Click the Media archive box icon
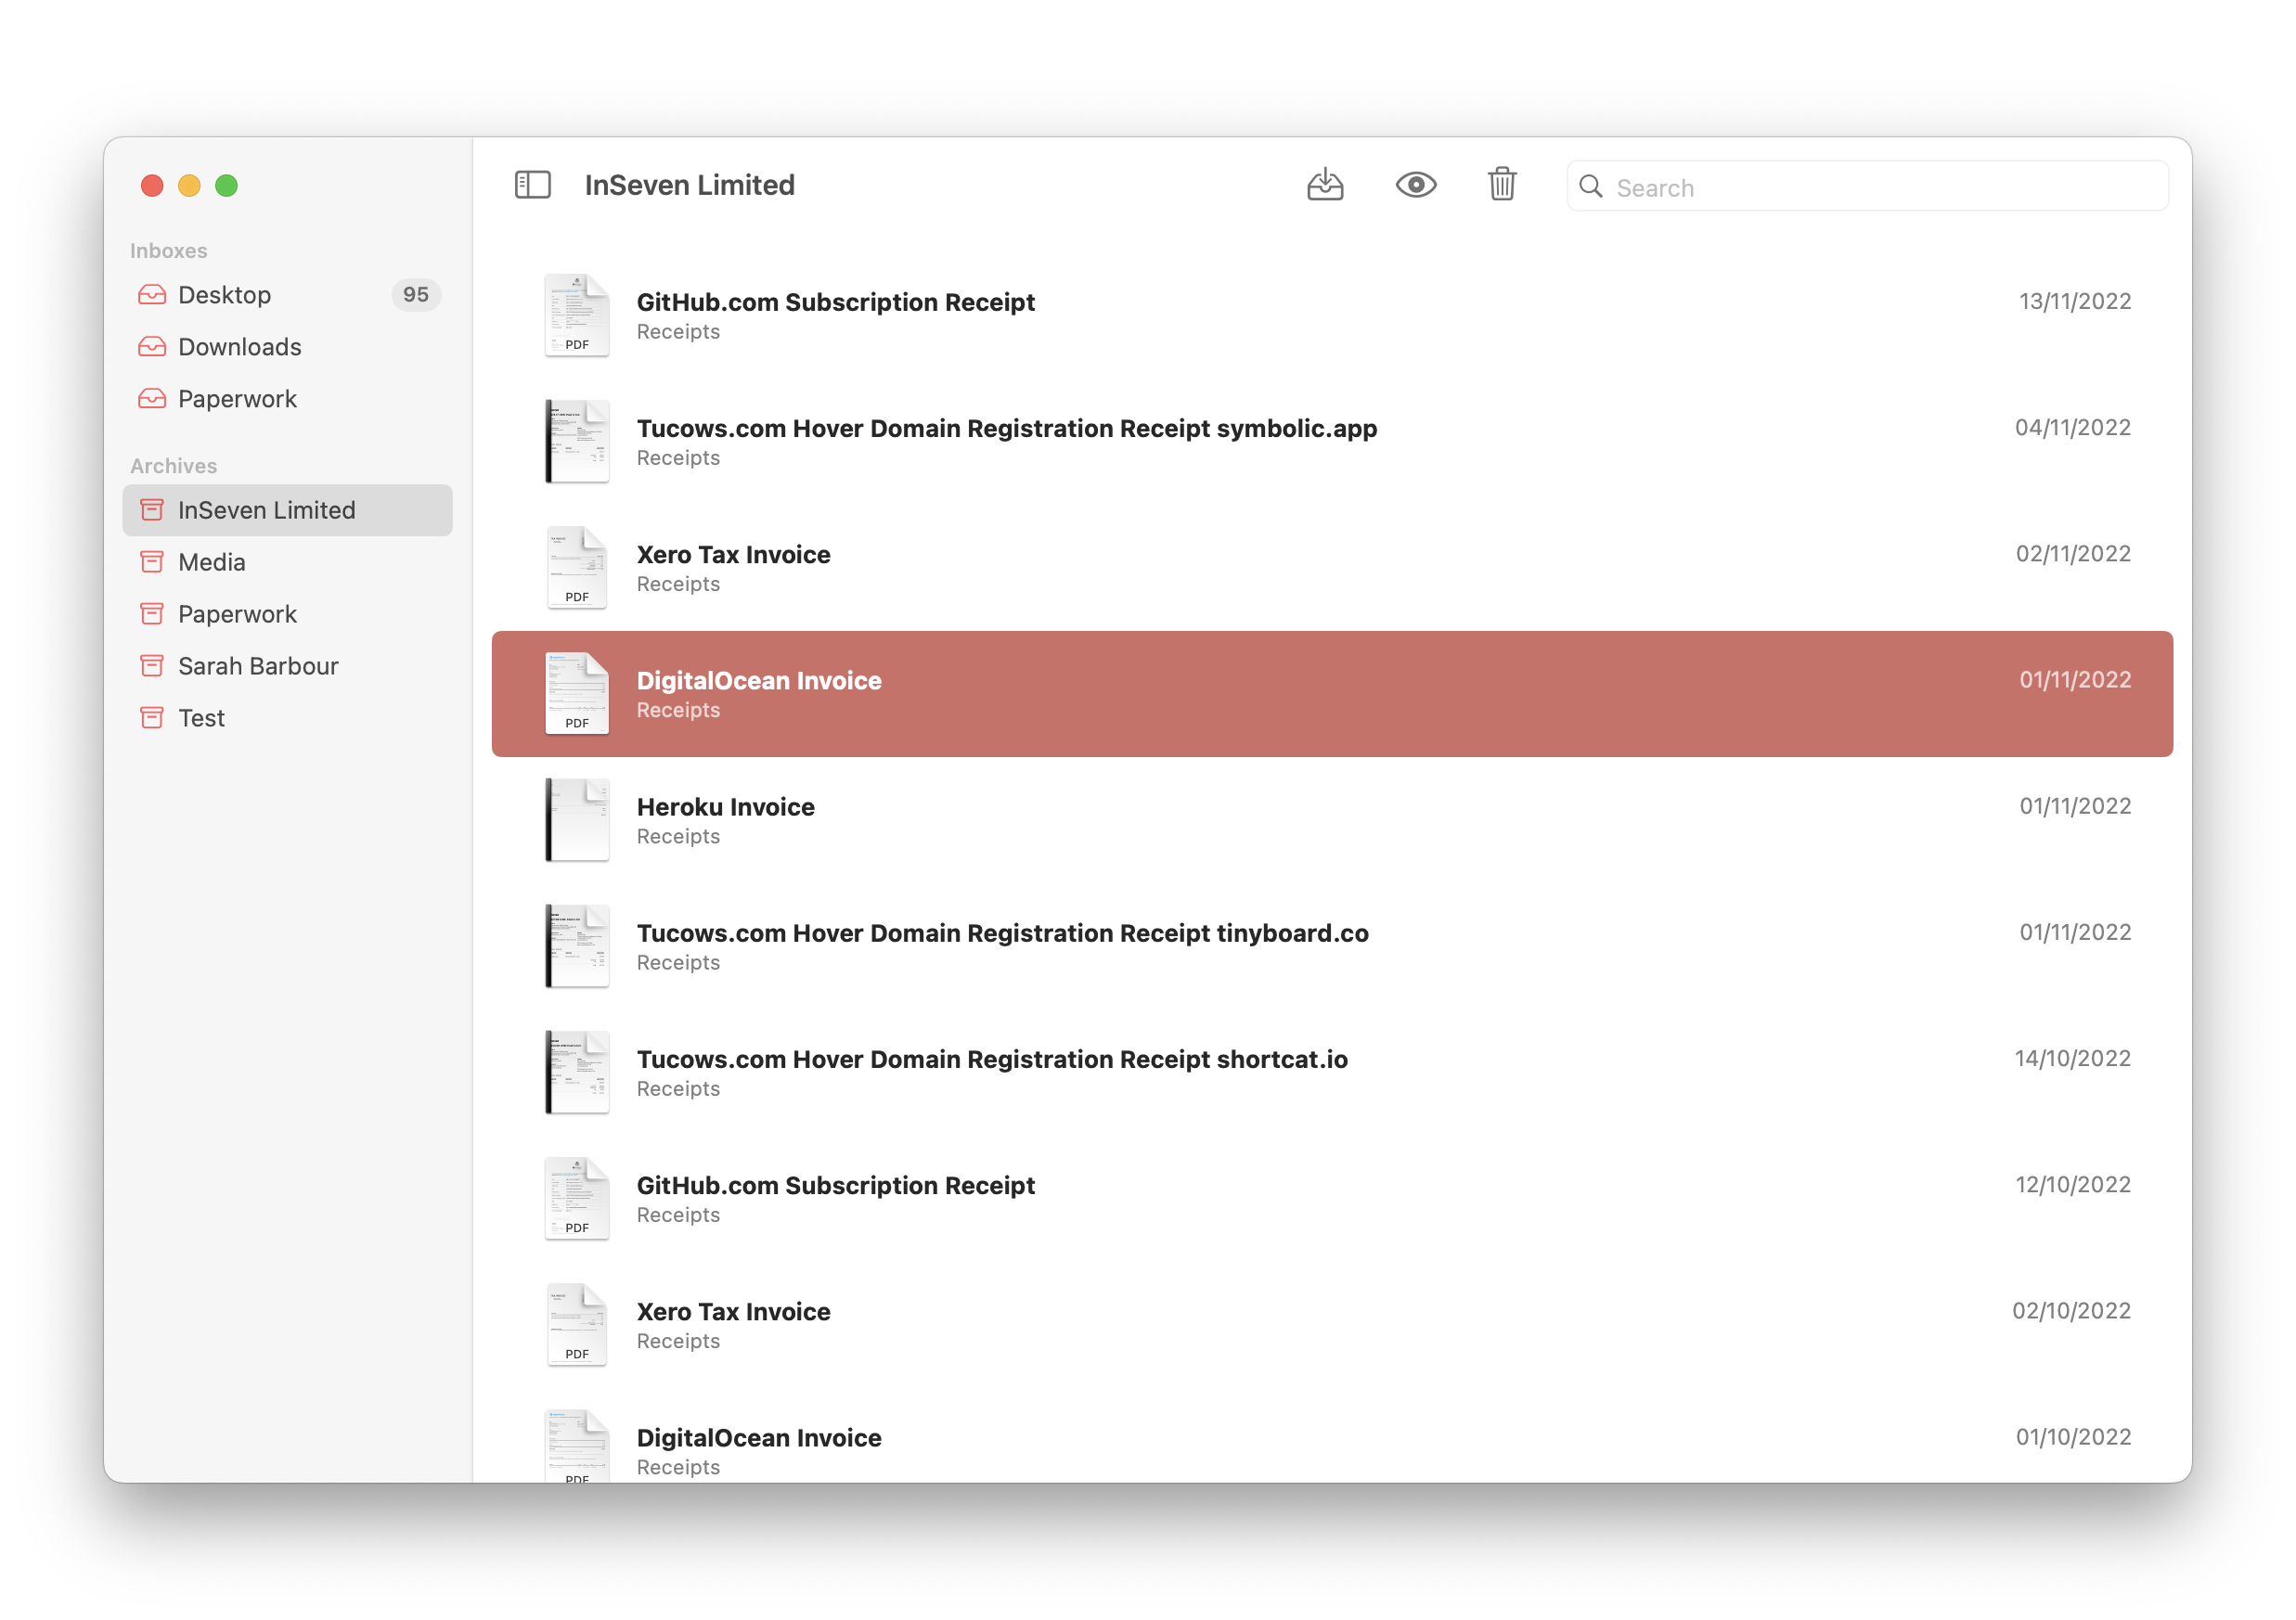Viewport: 2296px width, 1620px height. (x=152, y=562)
